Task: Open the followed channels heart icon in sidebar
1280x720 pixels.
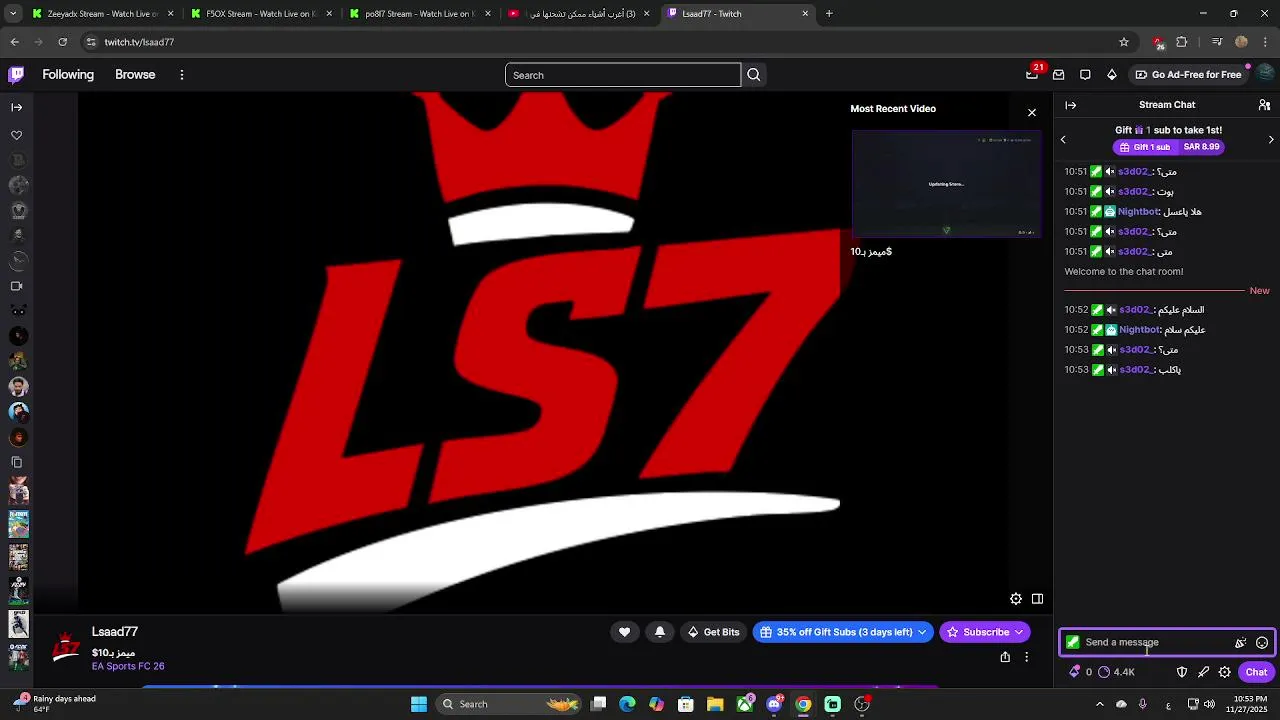Action: [16, 135]
